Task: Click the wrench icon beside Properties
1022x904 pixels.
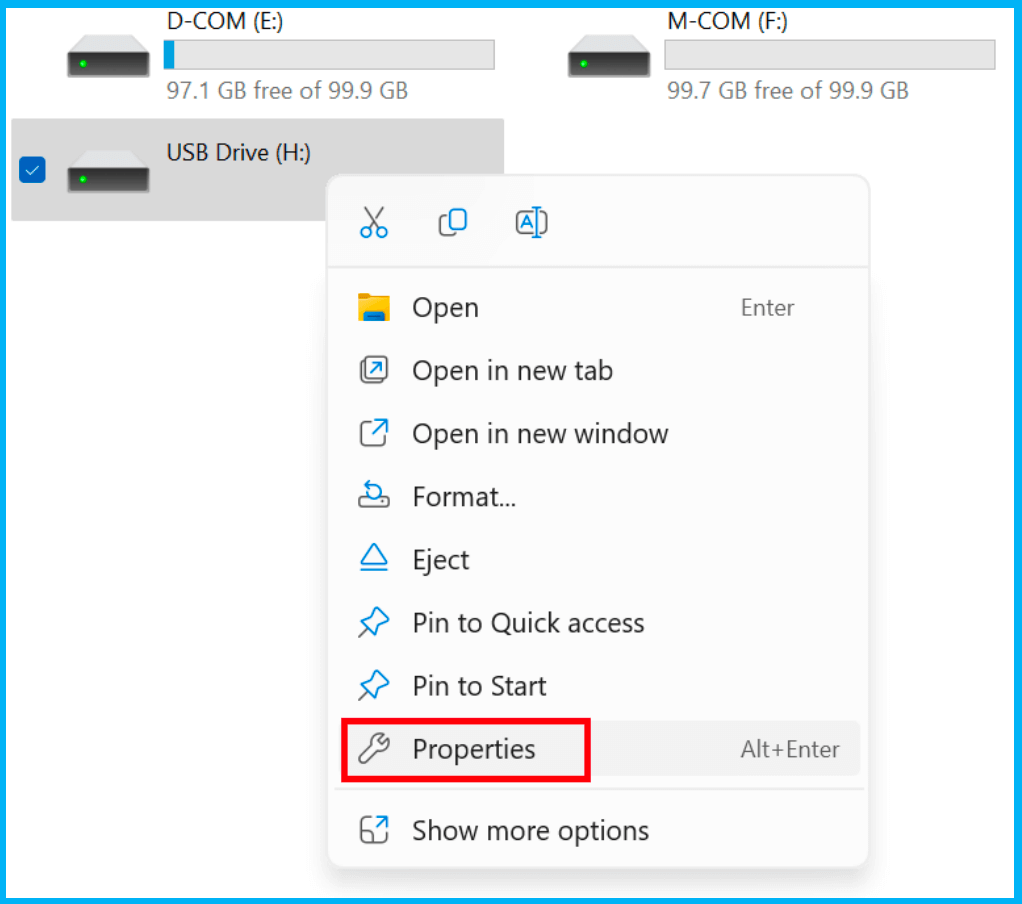Action: [x=374, y=748]
